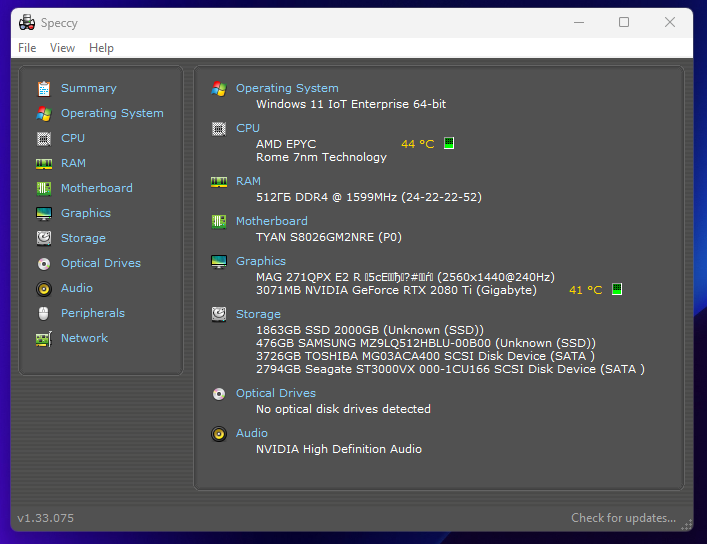The height and width of the screenshot is (544, 707).
Task: Click the GPU temperature 41 °C reading
Action: [x=586, y=290]
